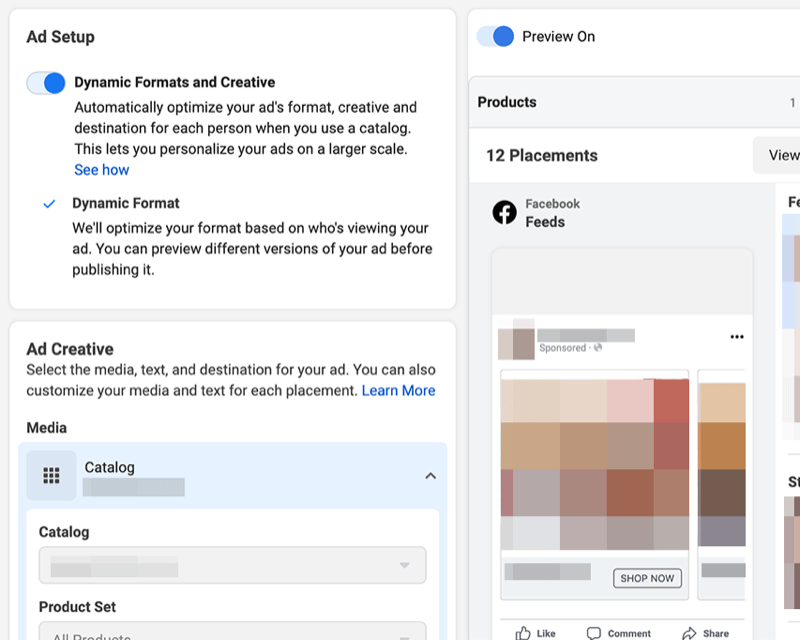Image resolution: width=800 pixels, height=640 pixels.
Task: Open the Catalog dropdown
Action: (x=233, y=565)
